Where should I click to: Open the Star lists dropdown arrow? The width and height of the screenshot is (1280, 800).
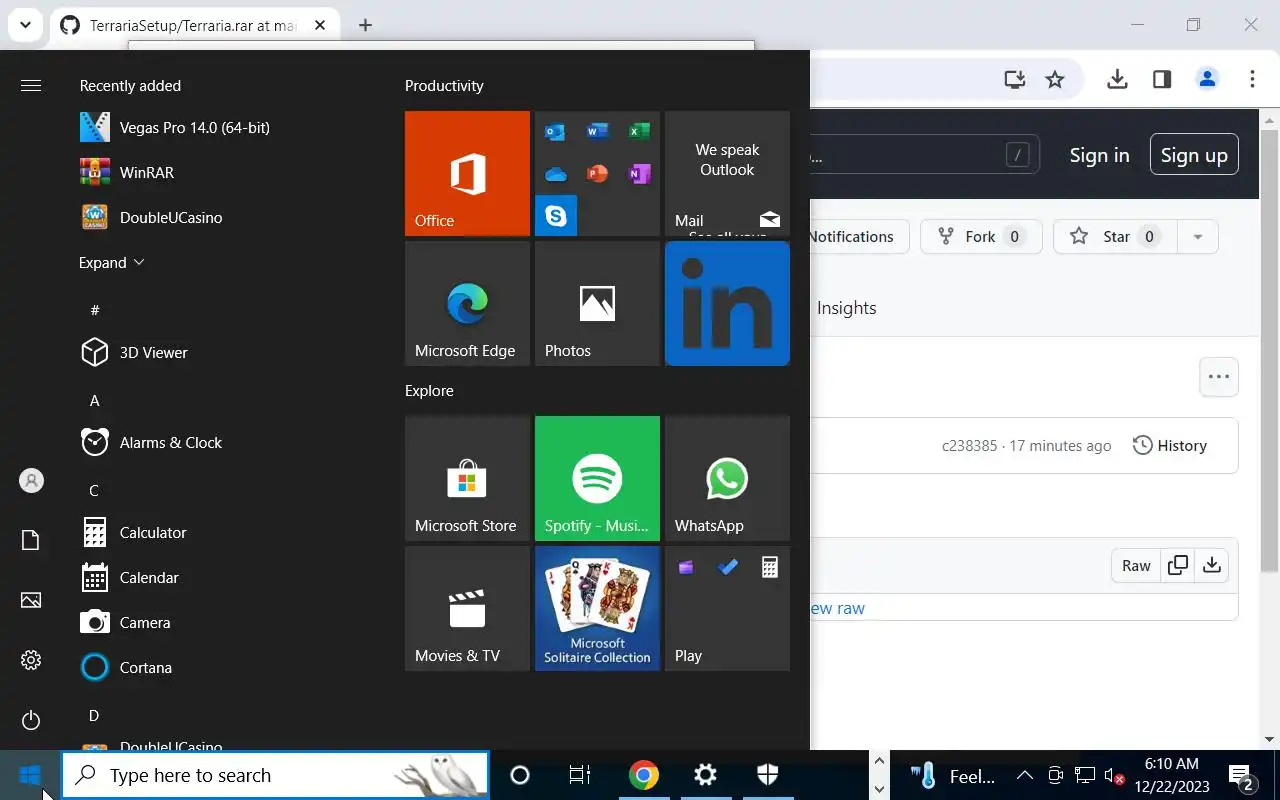click(x=1197, y=237)
